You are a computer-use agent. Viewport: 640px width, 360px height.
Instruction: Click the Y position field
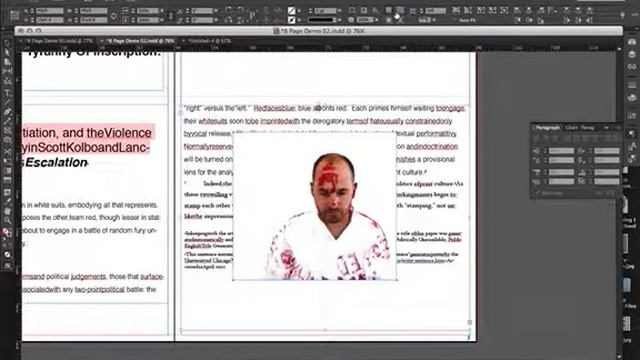(50, 20)
